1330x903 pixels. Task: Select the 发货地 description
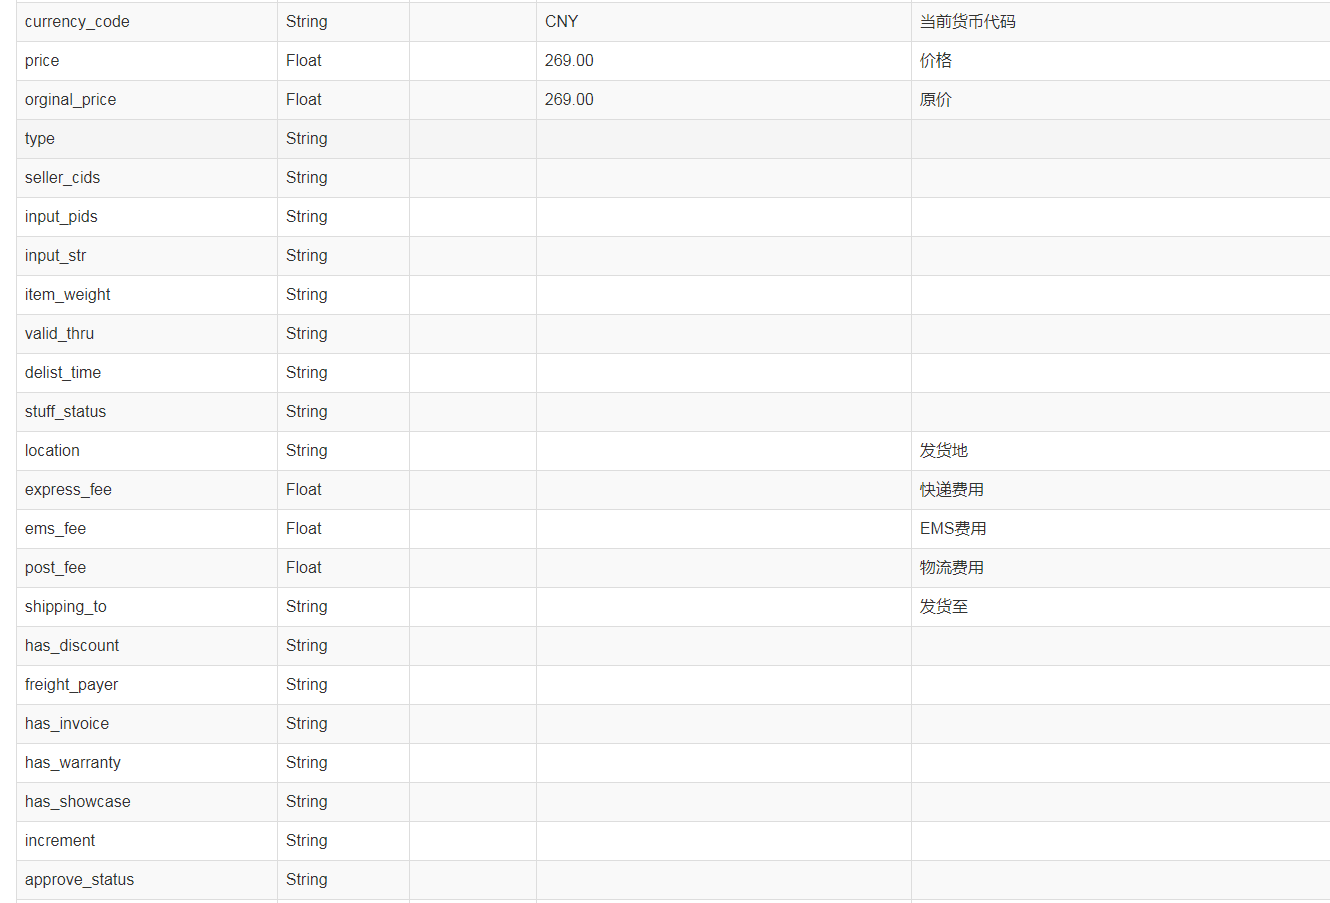pyautogui.click(x=944, y=451)
